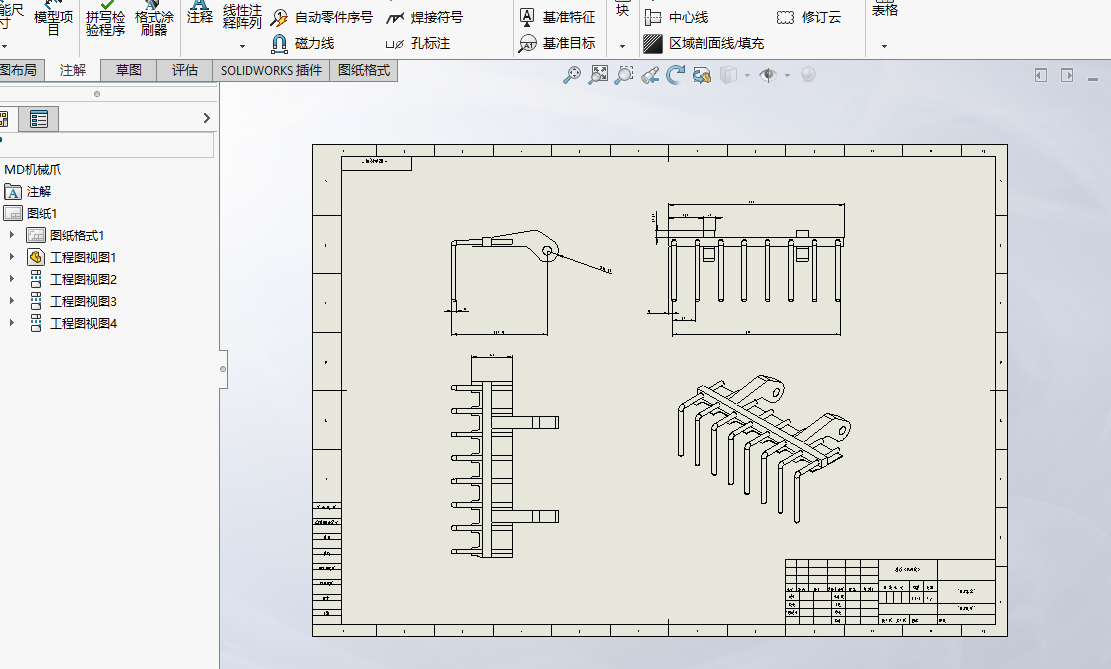Viewport: 1111px width, 669px height.
Task: Click the Auto Balloon (自动零件序号) icon
Action: (279, 18)
